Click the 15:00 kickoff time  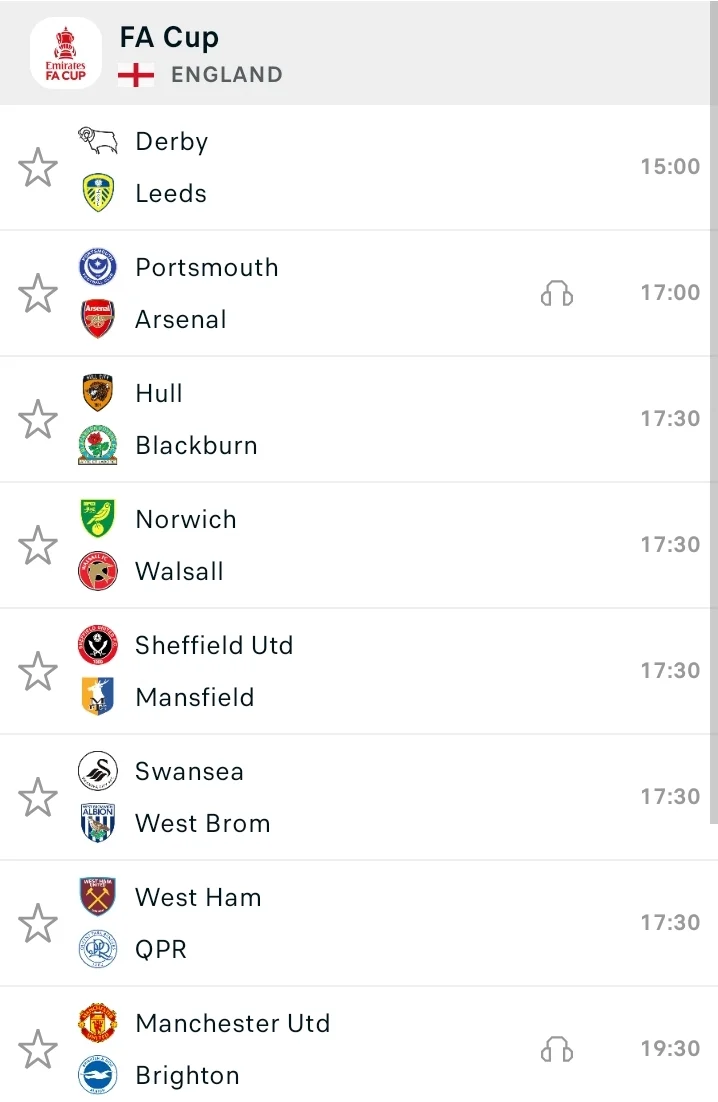[670, 167]
